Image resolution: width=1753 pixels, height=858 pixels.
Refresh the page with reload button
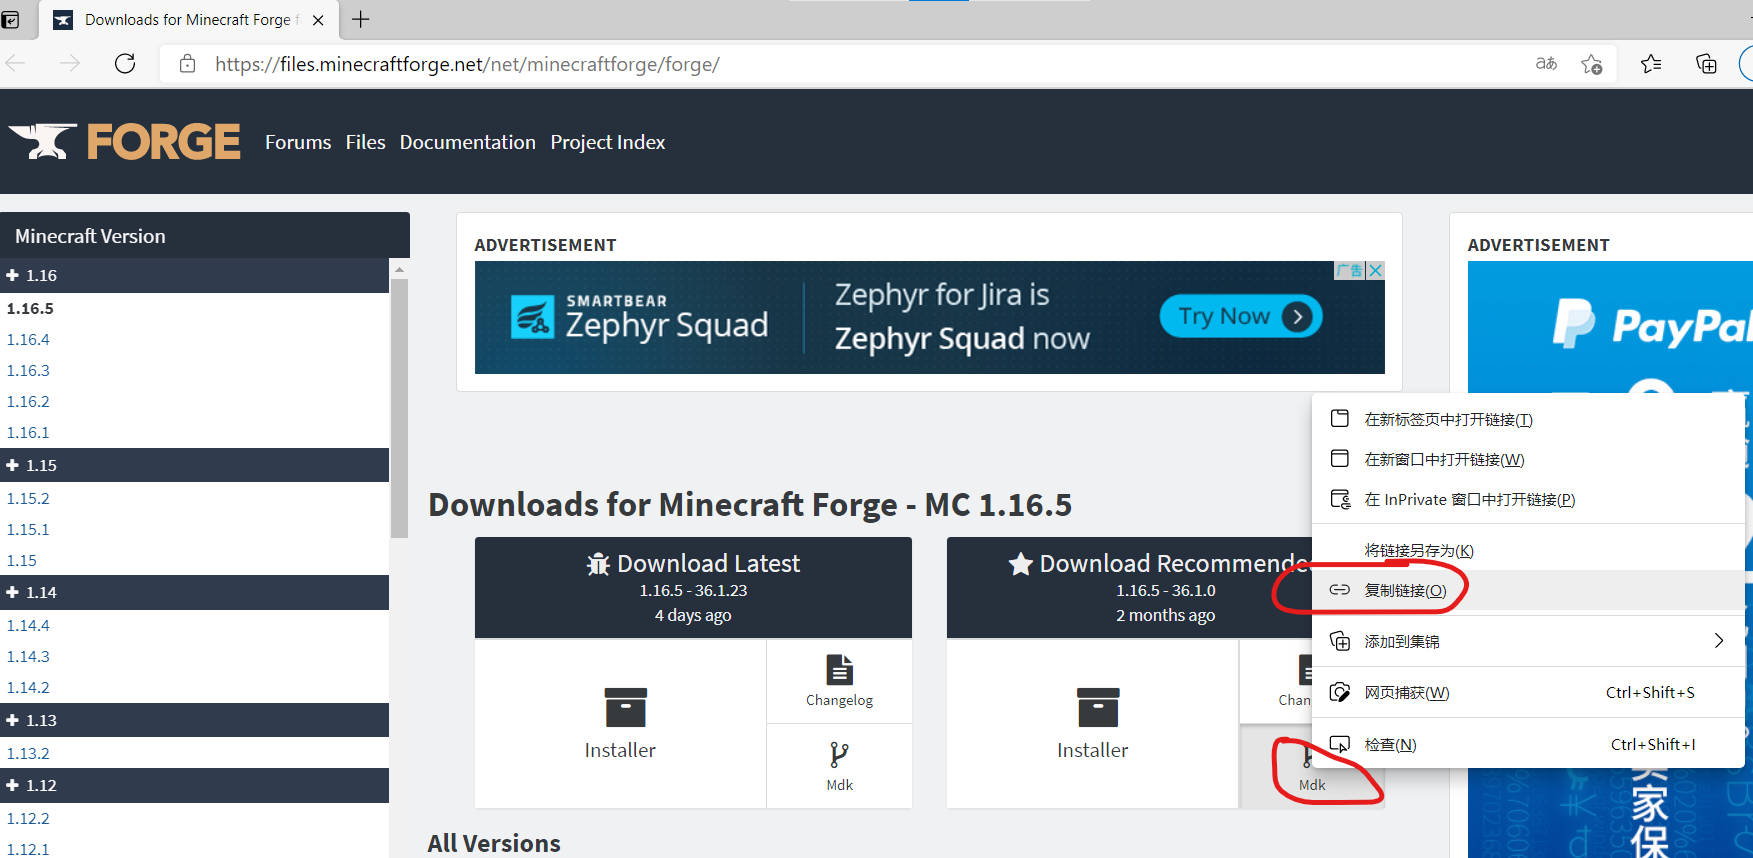(125, 64)
